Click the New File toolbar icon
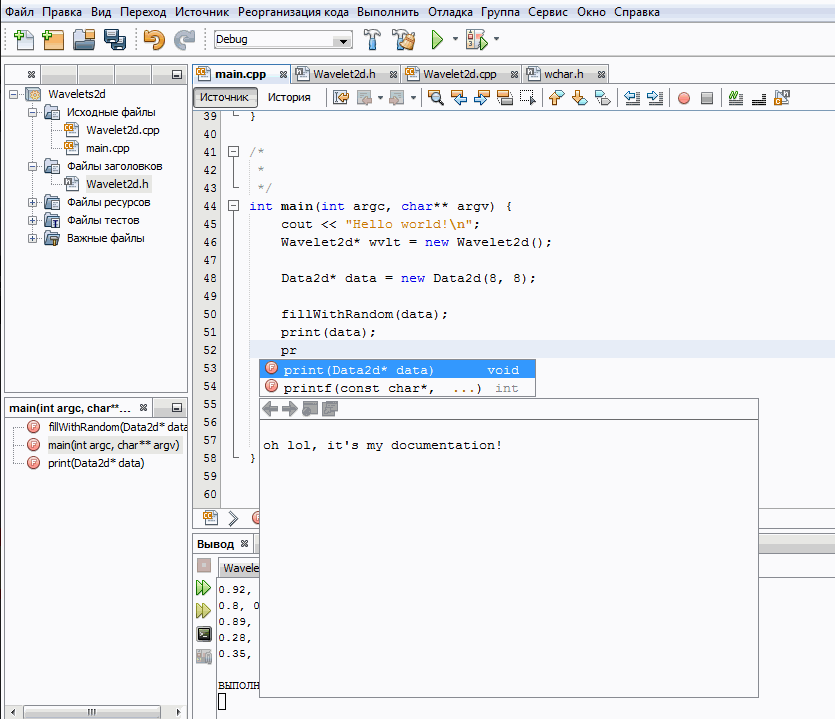 tap(23, 40)
